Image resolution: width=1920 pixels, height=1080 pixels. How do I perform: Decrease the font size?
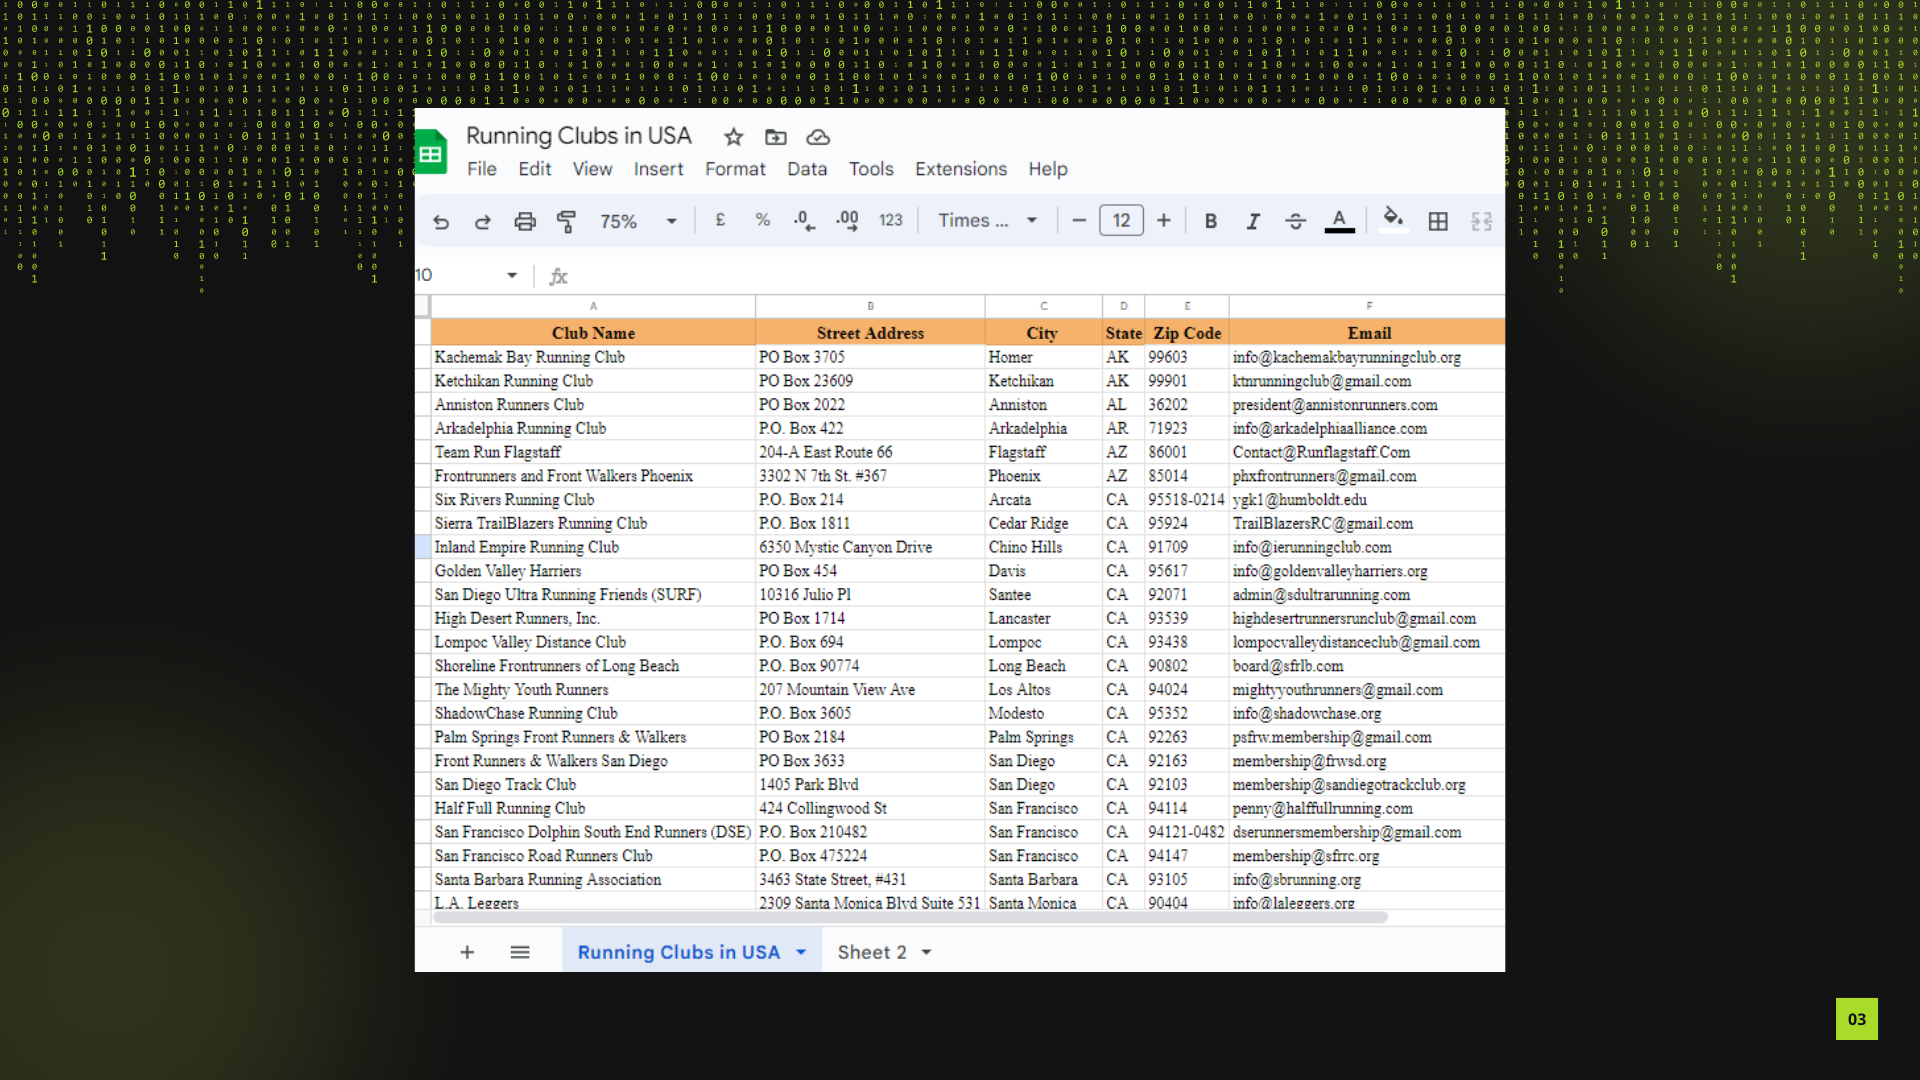[x=1079, y=220]
